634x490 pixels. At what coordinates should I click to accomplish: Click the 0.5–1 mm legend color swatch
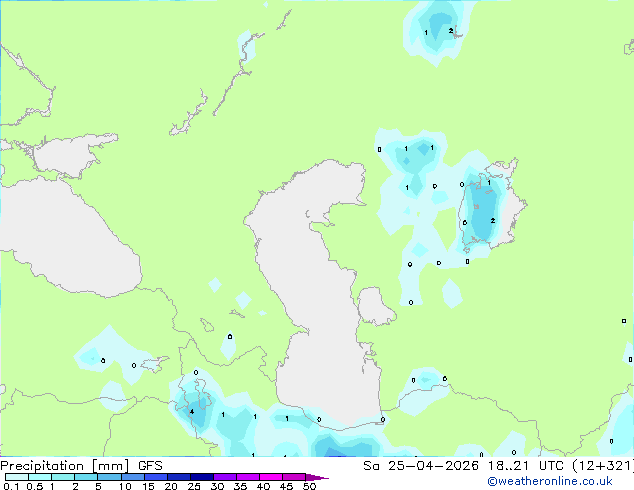[40, 477]
